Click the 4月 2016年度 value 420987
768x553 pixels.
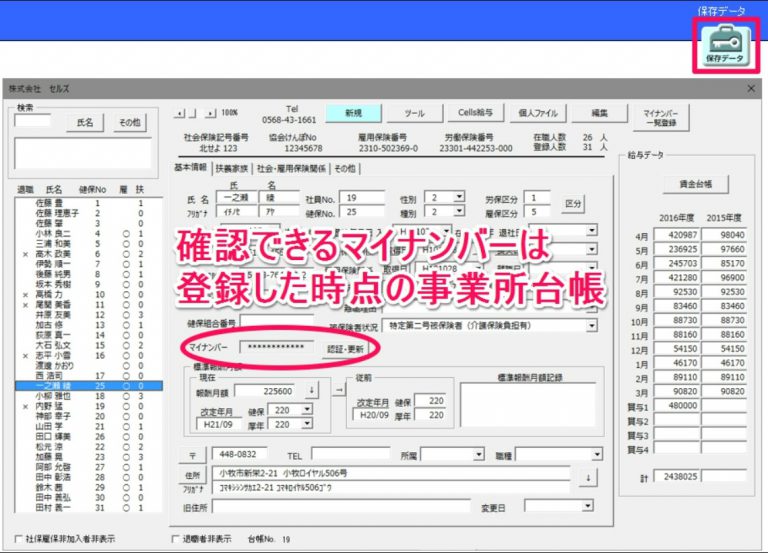676,235
